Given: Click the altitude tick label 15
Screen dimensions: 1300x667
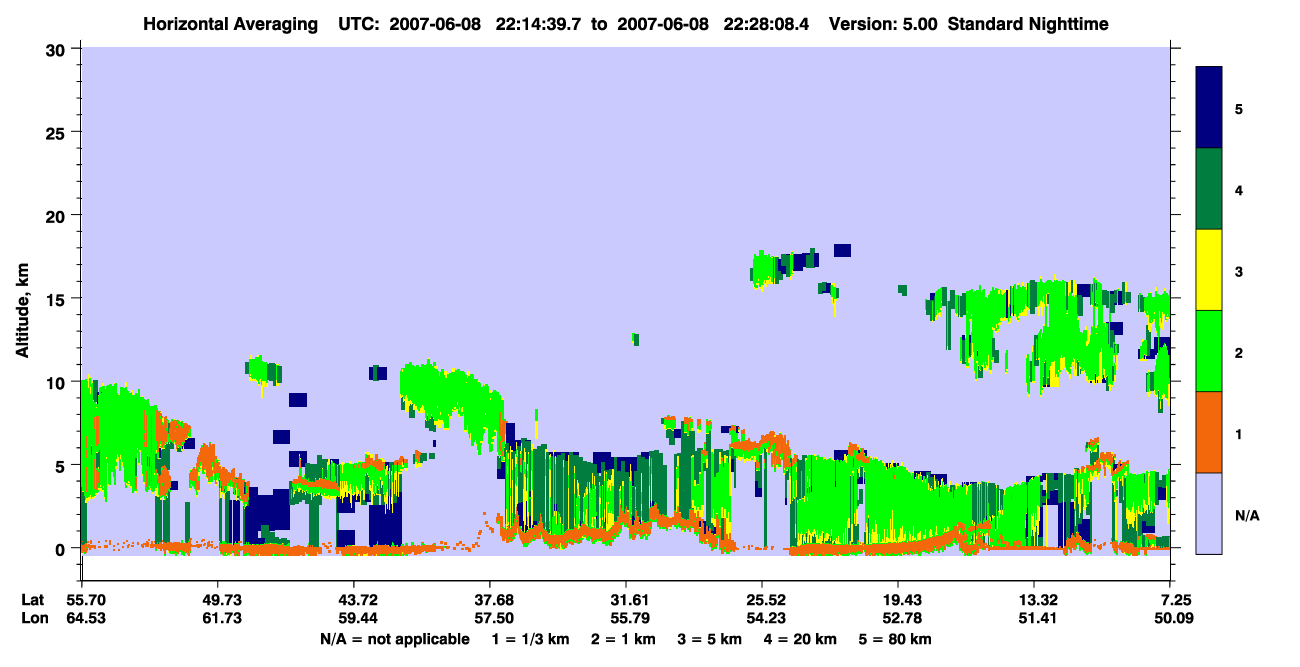Looking at the screenshot, I should (58, 298).
